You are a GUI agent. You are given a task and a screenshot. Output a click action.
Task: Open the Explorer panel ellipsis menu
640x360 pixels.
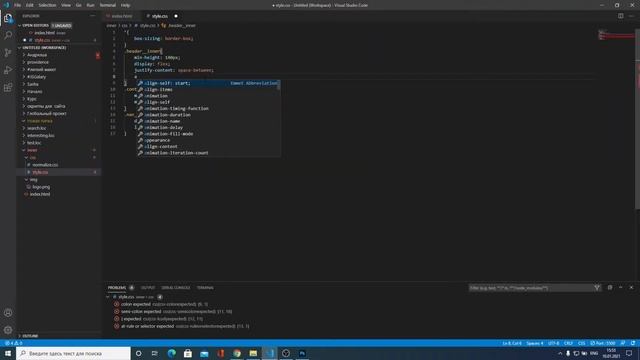click(x=93, y=16)
